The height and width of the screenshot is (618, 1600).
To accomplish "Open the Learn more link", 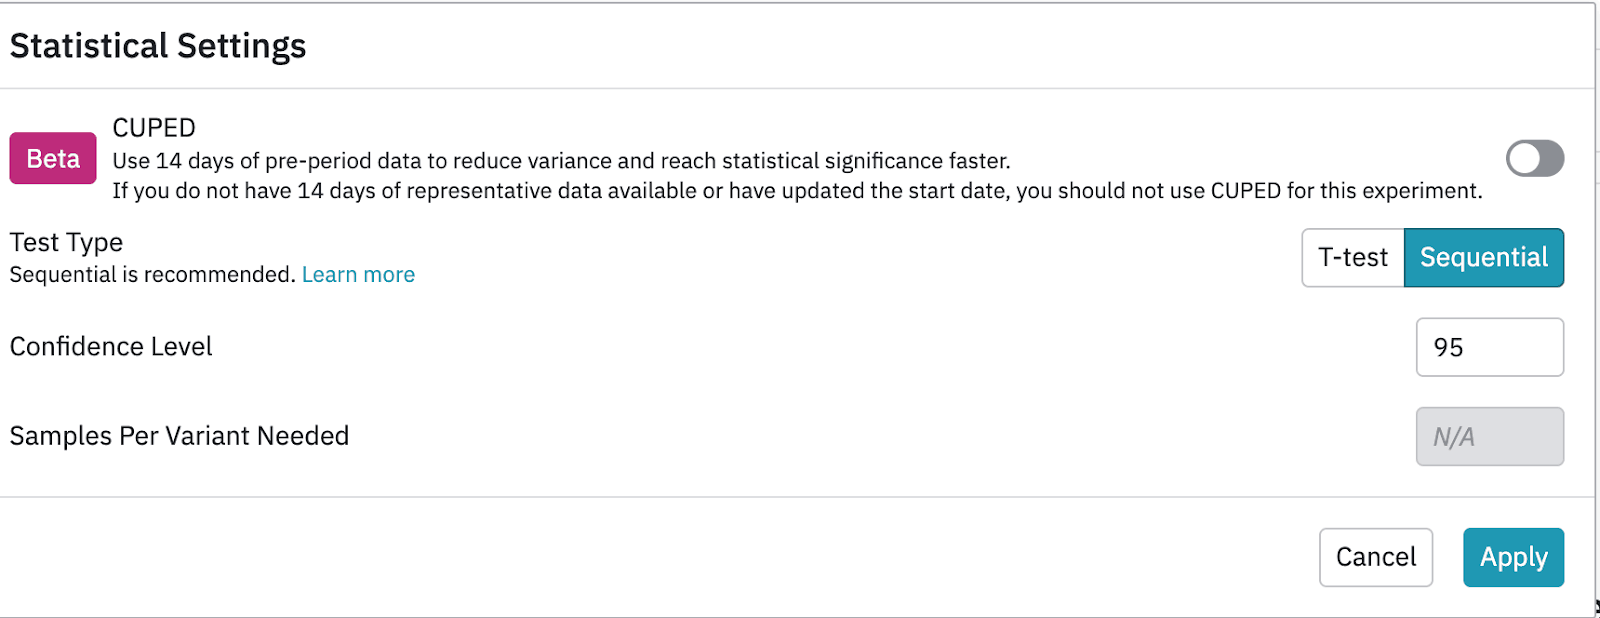I will [358, 275].
